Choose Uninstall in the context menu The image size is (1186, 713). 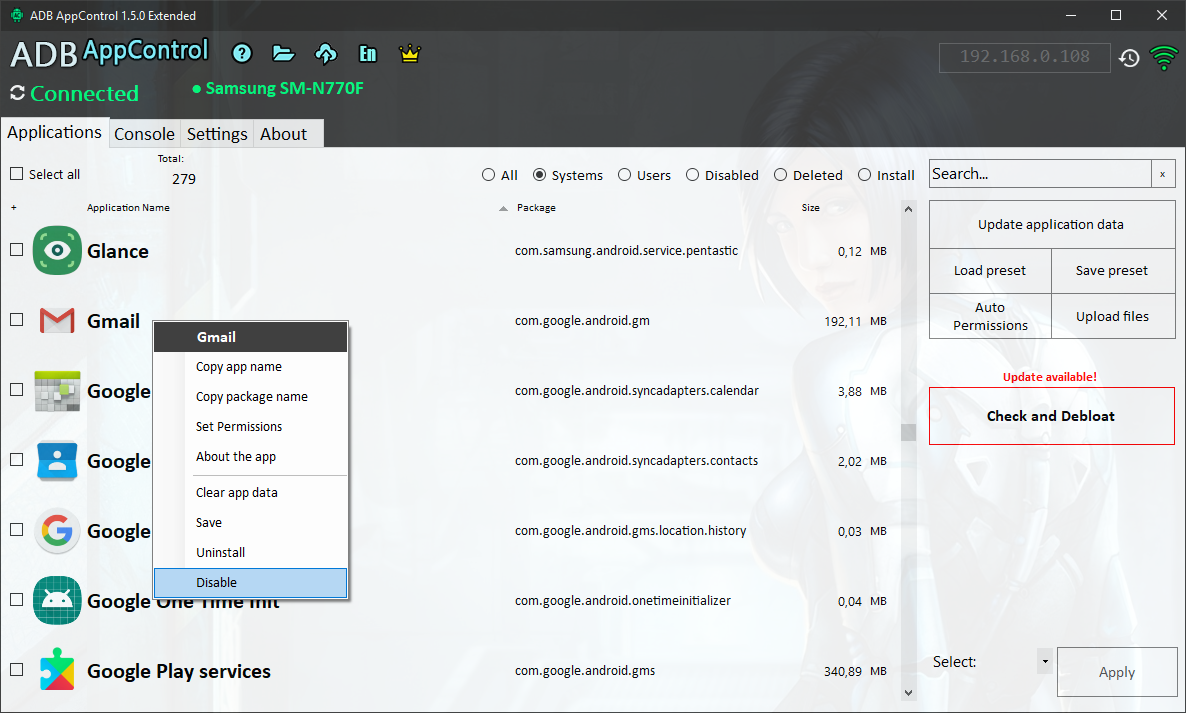(x=251, y=553)
